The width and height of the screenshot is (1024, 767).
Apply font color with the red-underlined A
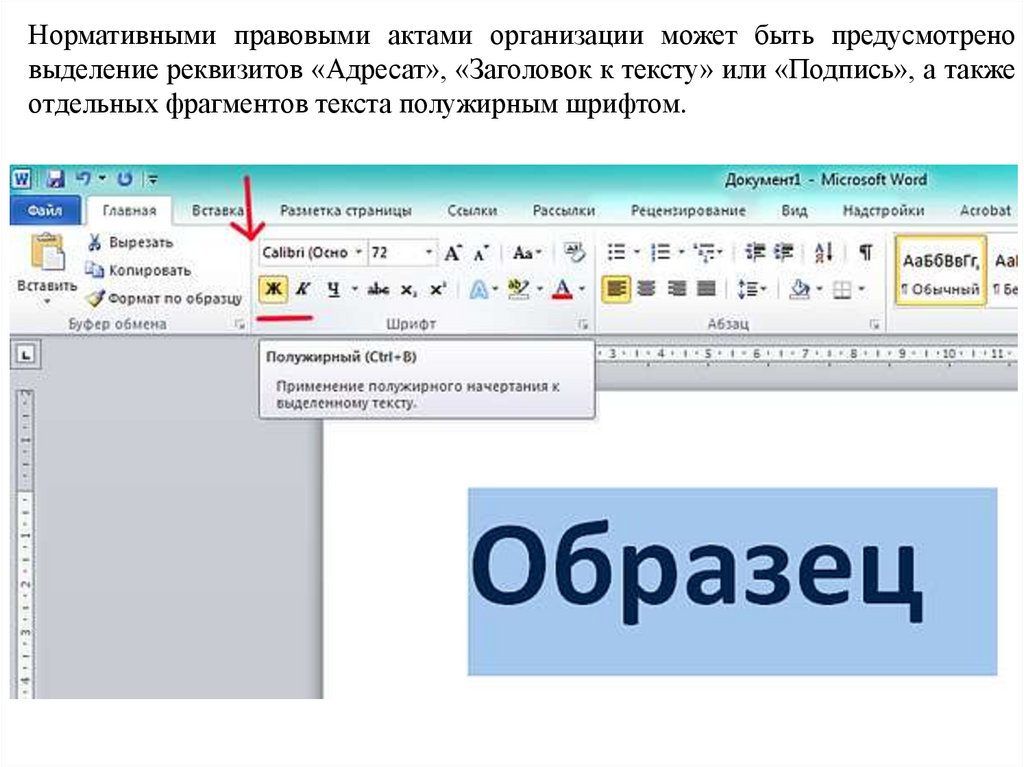pyautogui.click(x=562, y=289)
